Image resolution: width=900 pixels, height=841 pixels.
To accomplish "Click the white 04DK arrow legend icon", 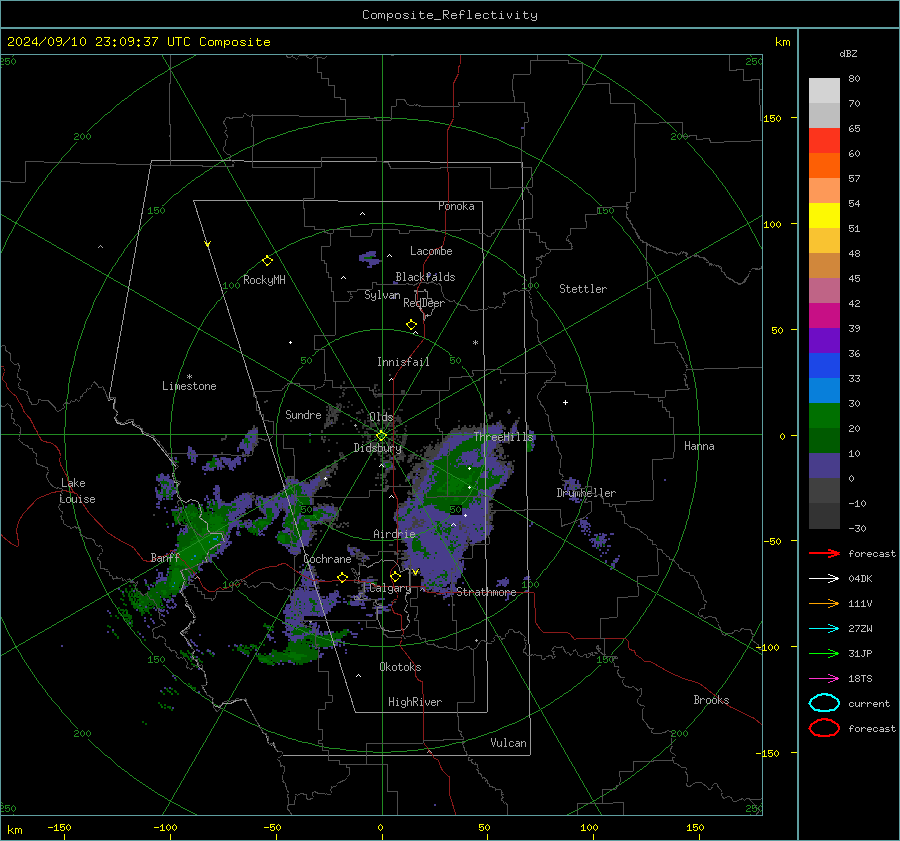I will 824,579.
